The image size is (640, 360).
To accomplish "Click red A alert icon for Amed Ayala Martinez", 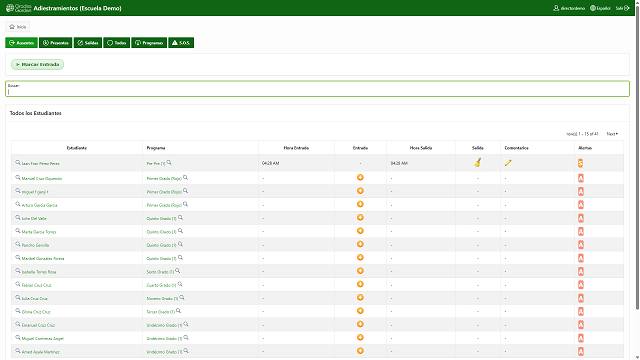I will (581, 351).
